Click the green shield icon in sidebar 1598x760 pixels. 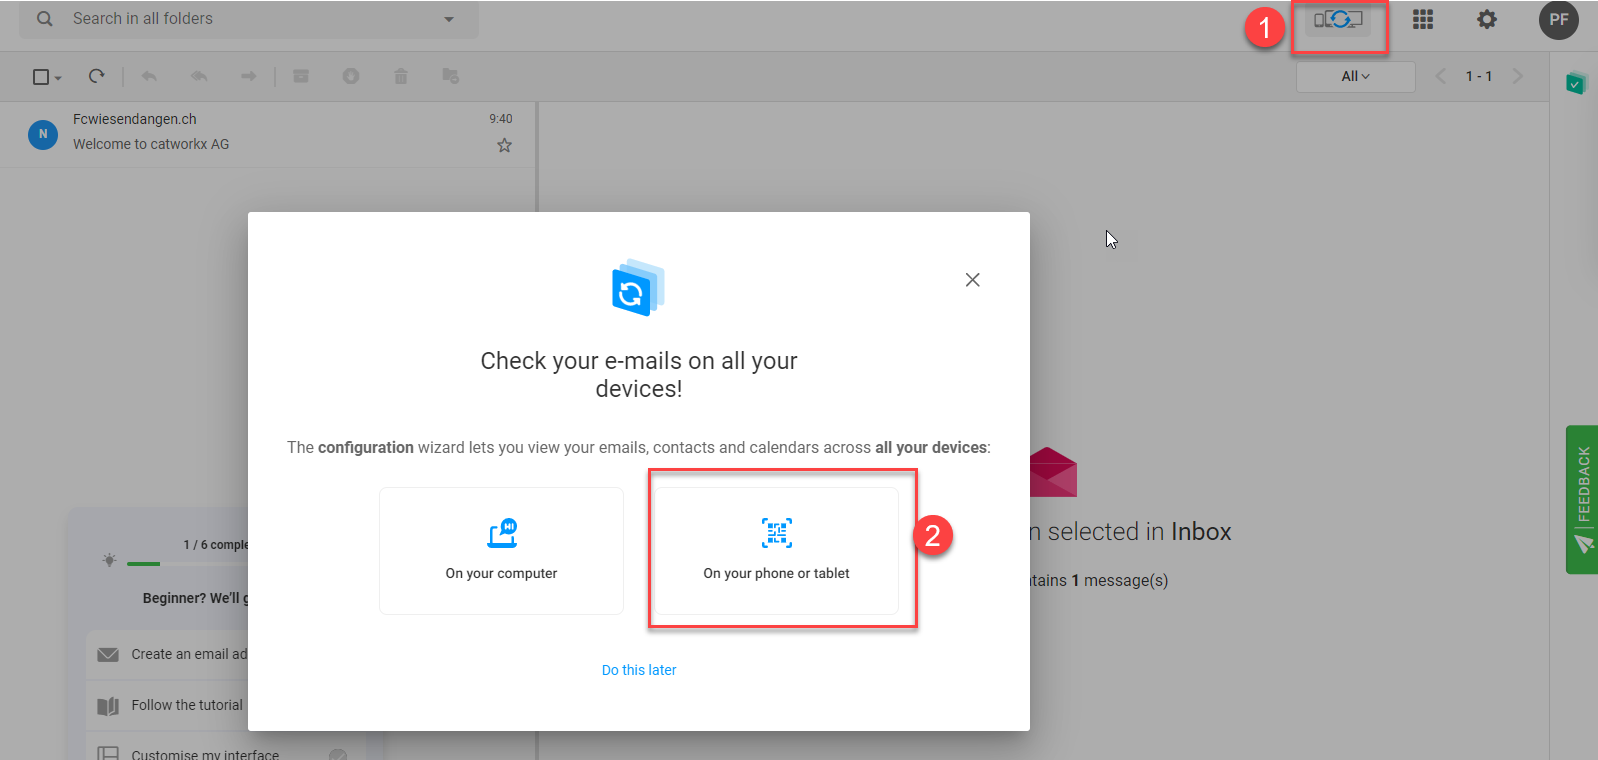coord(1575,84)
